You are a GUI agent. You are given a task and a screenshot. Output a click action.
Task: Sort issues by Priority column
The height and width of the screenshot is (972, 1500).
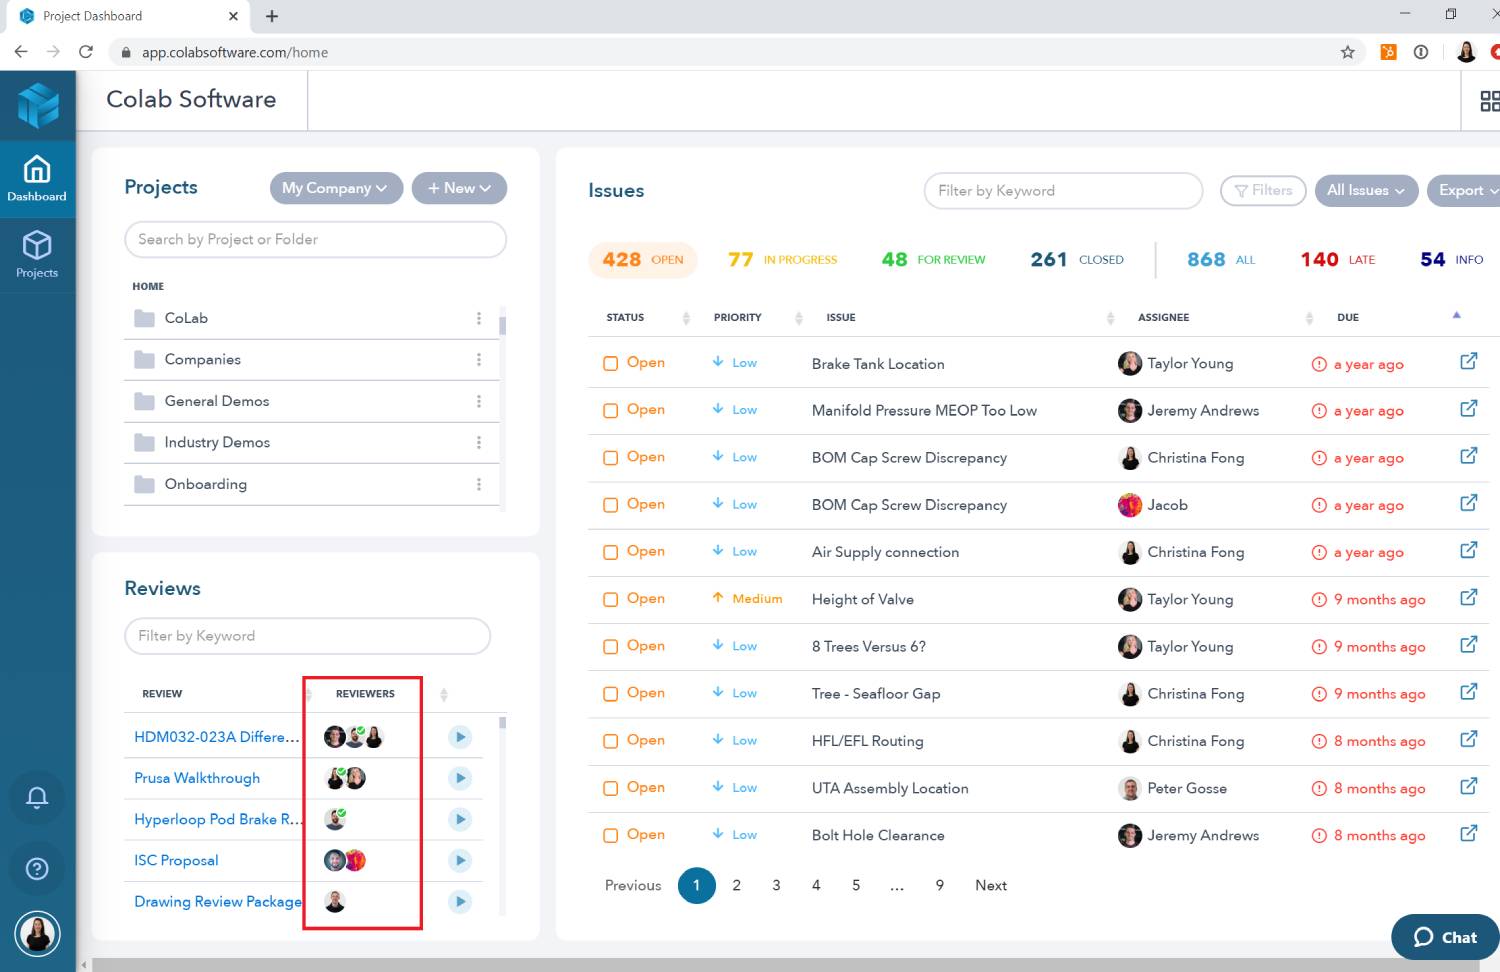tap(799, 318)
